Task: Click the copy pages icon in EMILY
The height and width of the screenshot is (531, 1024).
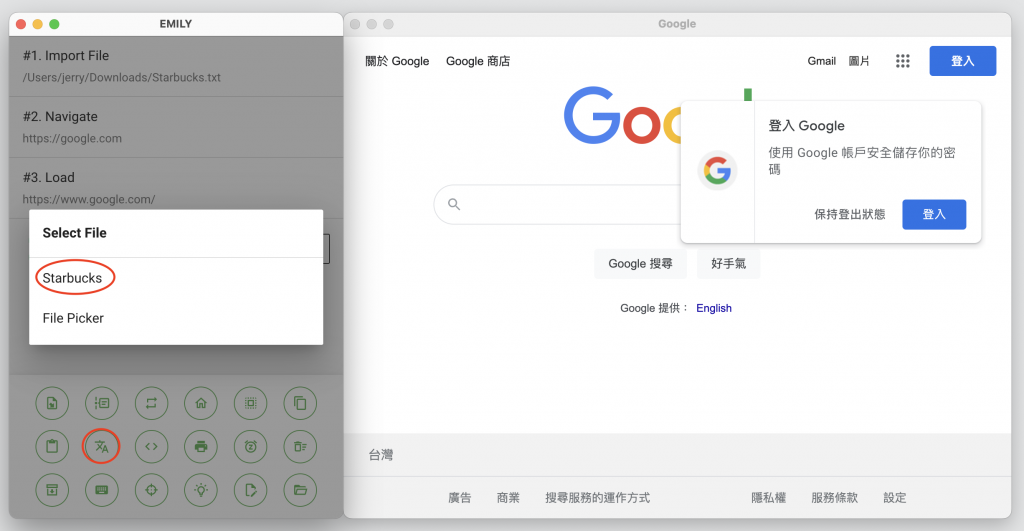Action: click(300, 404)
